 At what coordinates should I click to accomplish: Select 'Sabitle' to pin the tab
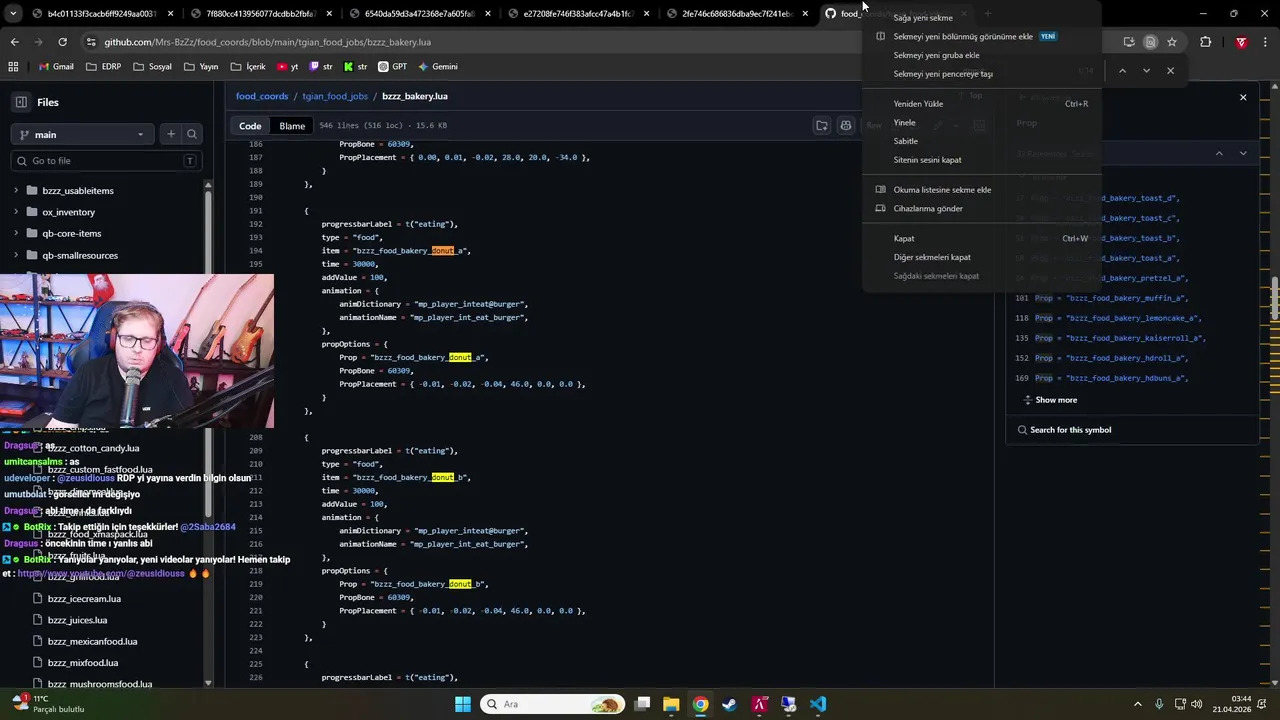tap(905, 141)
